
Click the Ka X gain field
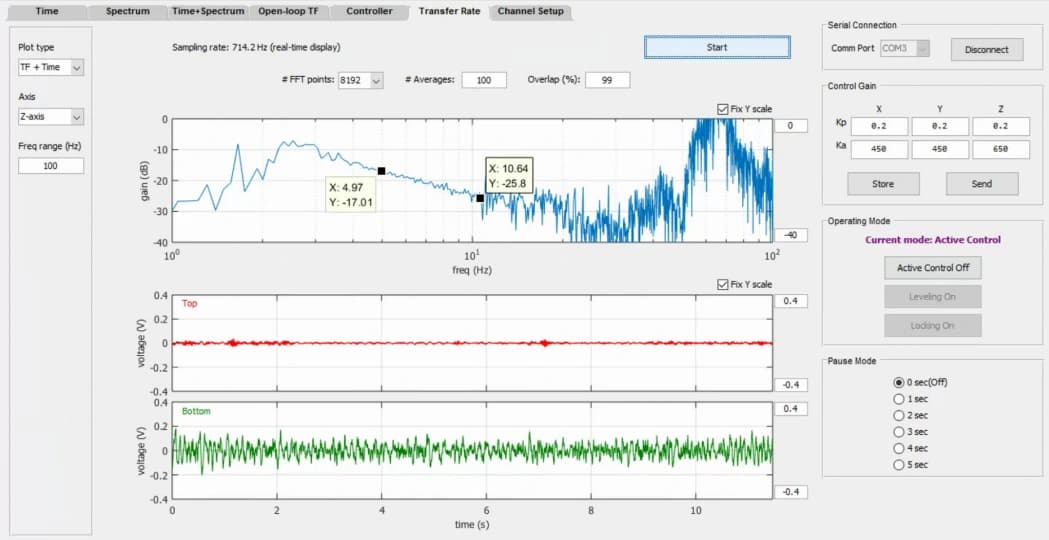[x=879, y=149]
